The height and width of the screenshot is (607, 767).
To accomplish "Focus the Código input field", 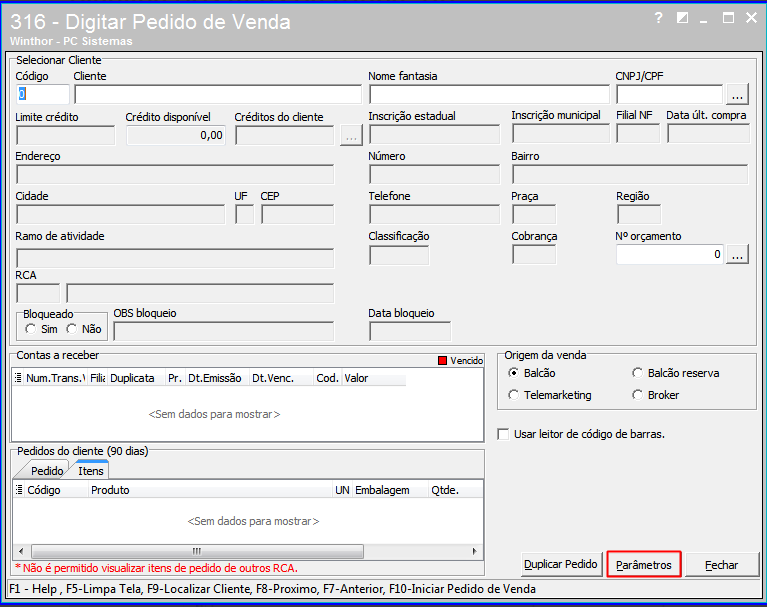I will point(43,94).
